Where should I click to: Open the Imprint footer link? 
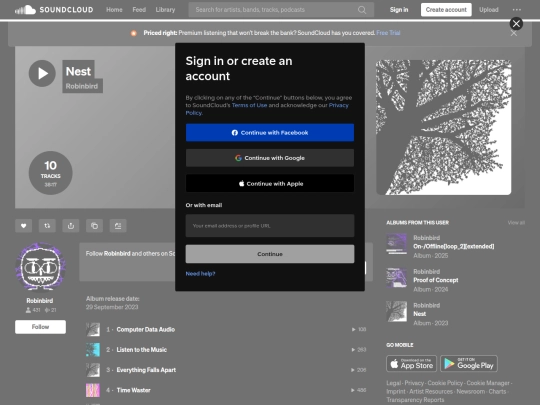(396, 392)
